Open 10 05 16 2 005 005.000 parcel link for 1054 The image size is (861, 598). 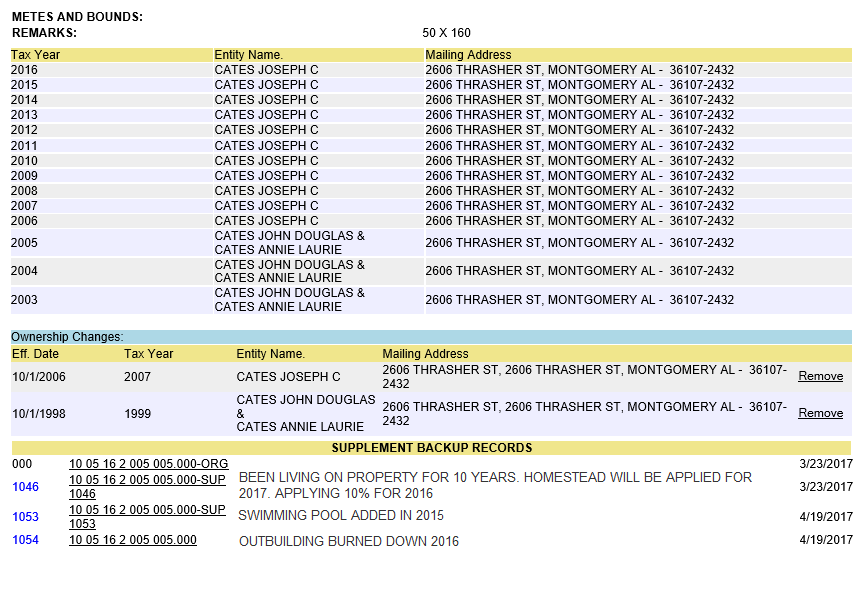132,540
